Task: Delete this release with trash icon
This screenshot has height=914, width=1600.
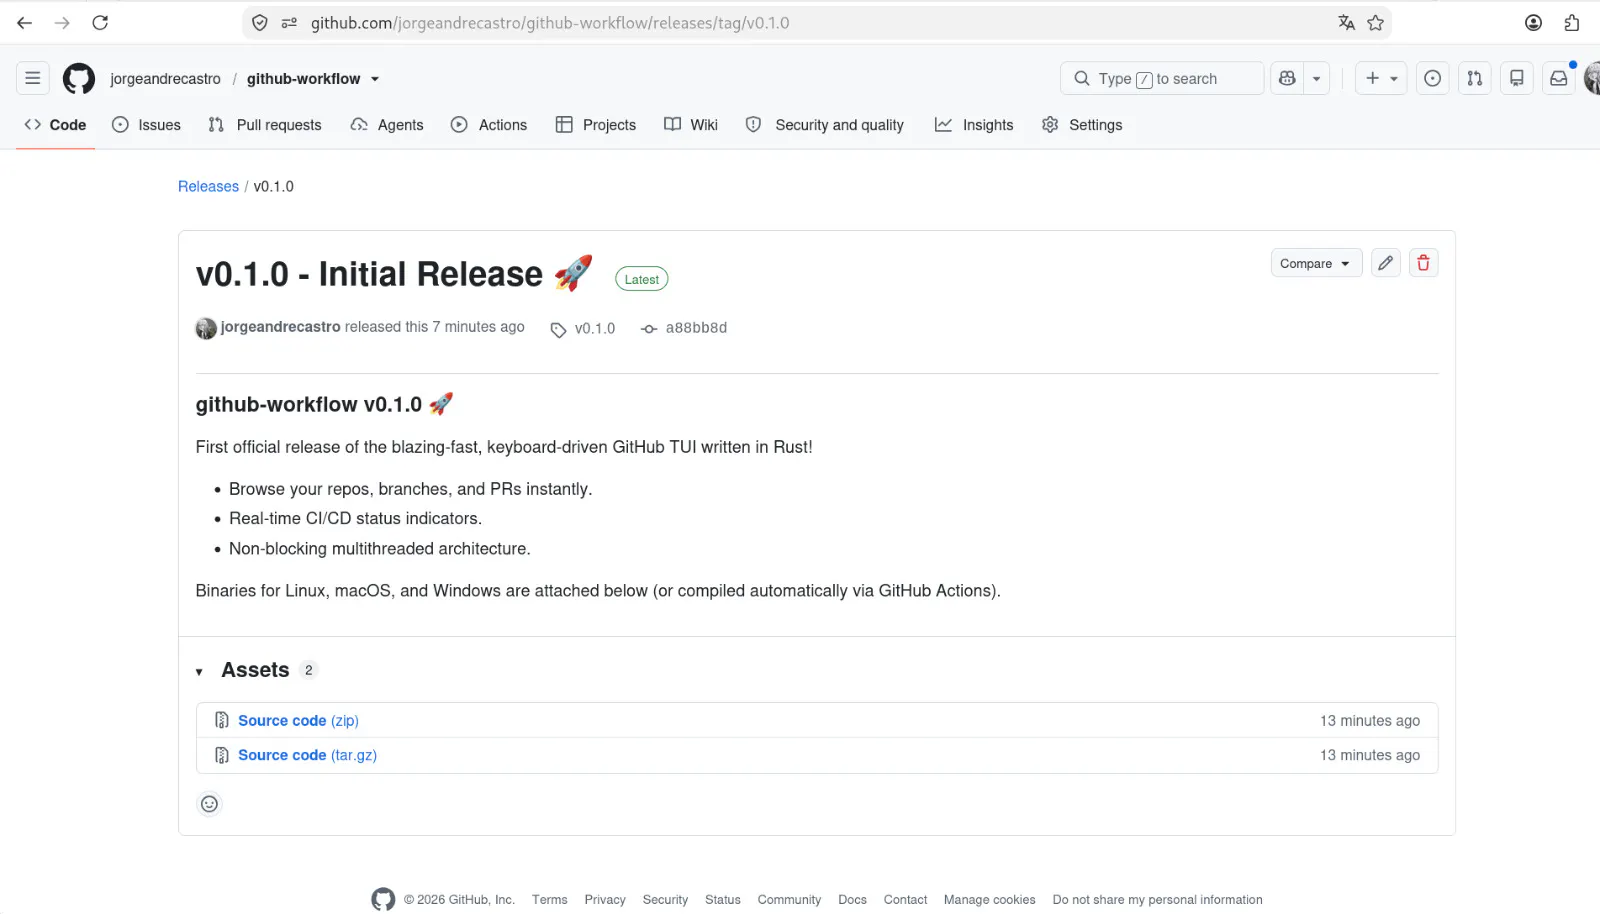Action: pos(1423,263)
